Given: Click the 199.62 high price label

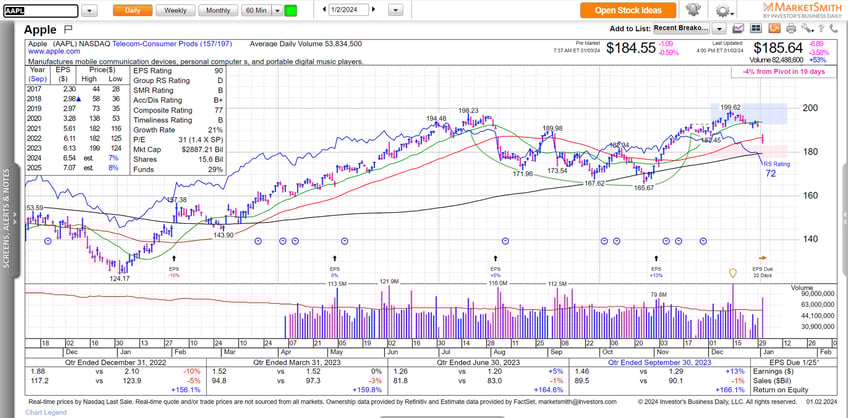Looking at the screenshot, I should point(730,107).
